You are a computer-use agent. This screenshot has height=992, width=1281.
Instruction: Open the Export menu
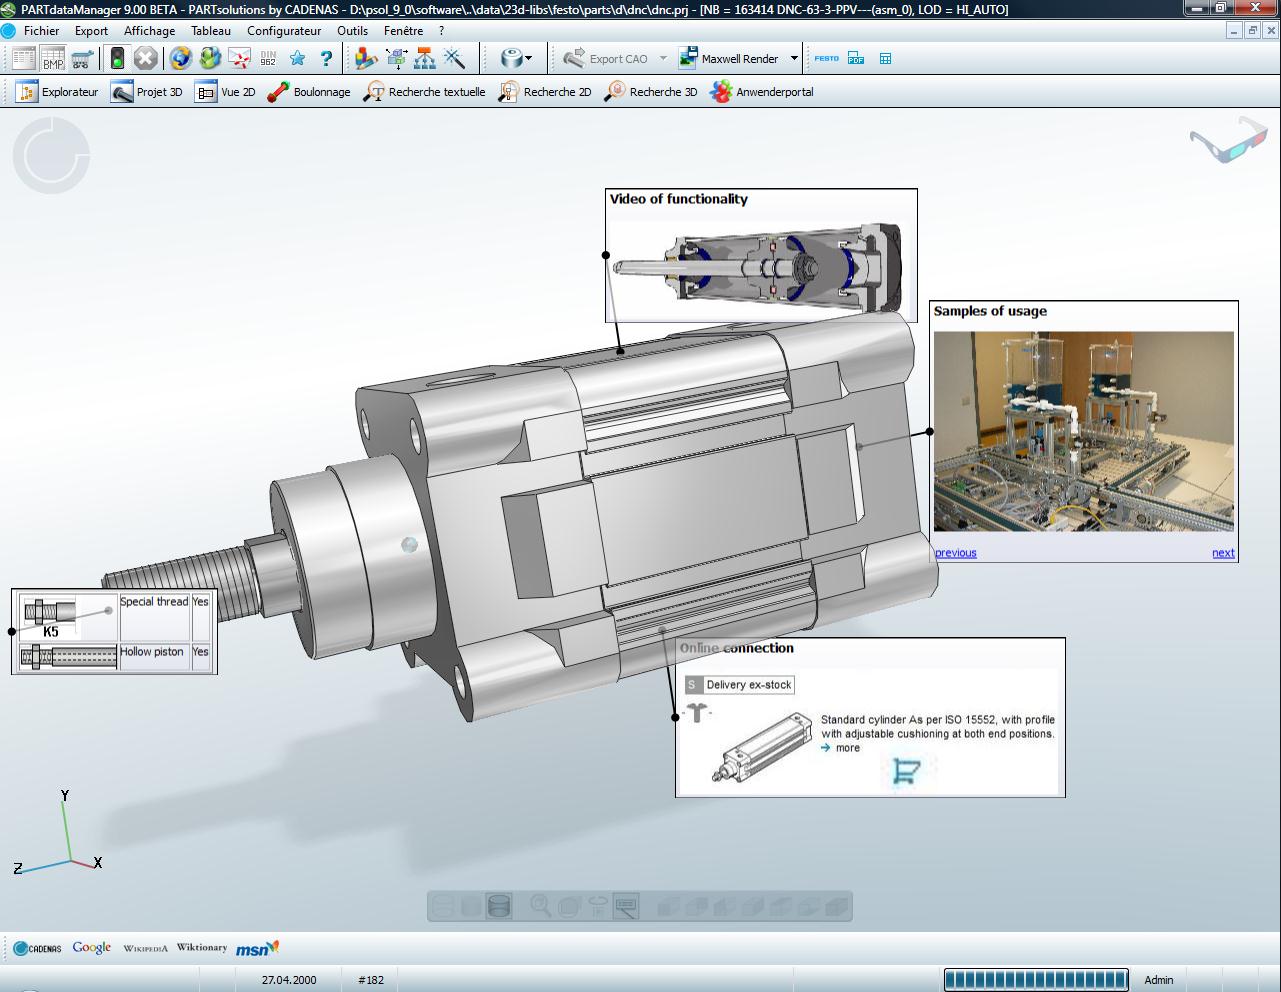click(91, 31)
